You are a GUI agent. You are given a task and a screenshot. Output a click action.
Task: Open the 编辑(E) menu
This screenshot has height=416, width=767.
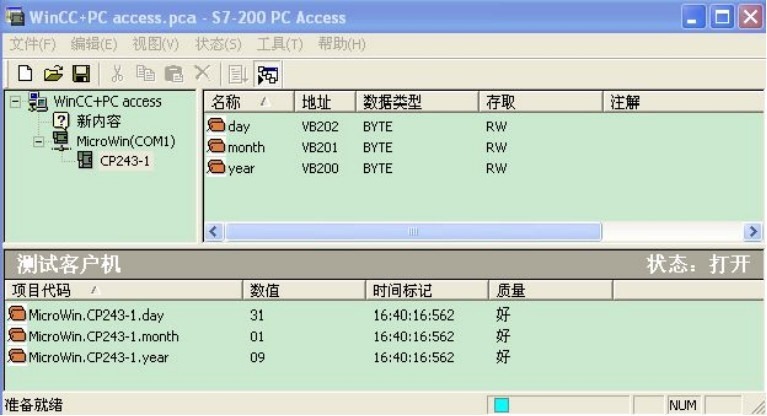point(94,44)
